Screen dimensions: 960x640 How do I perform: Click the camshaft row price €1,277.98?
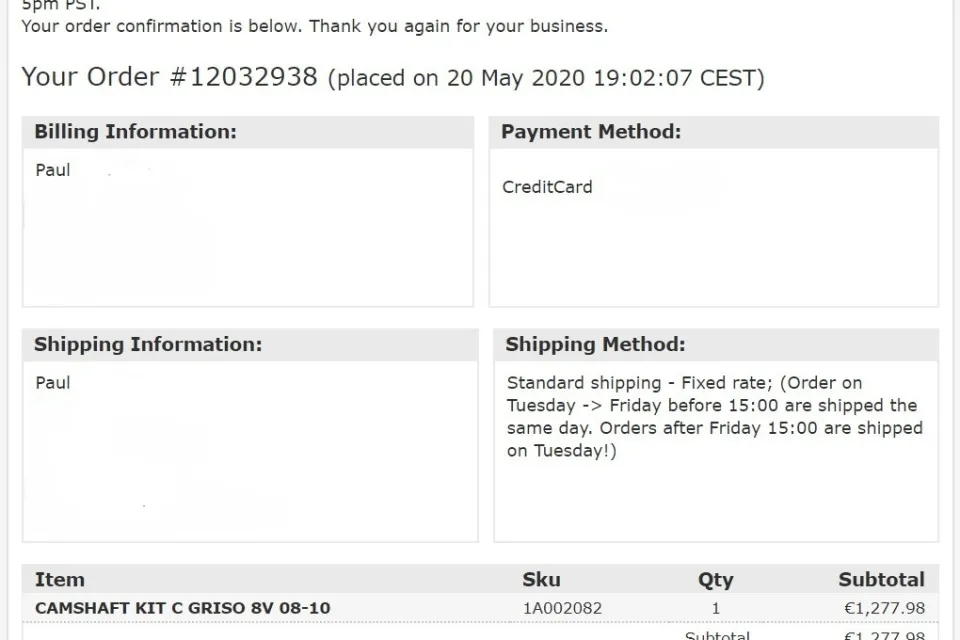(884, 608)
